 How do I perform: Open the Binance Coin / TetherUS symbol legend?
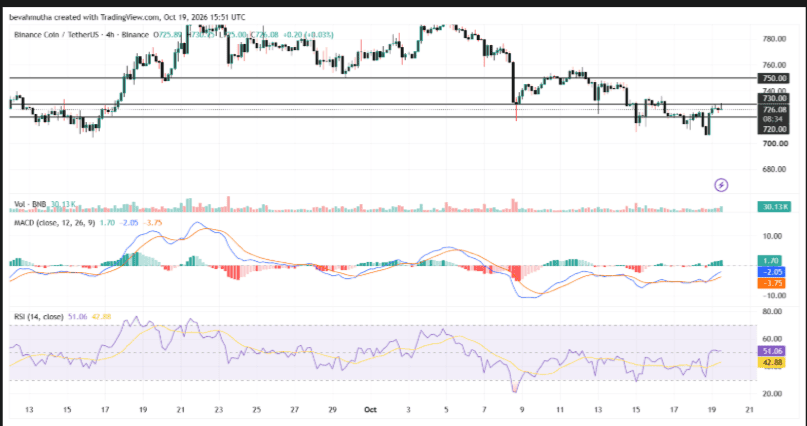pos(80,35)
